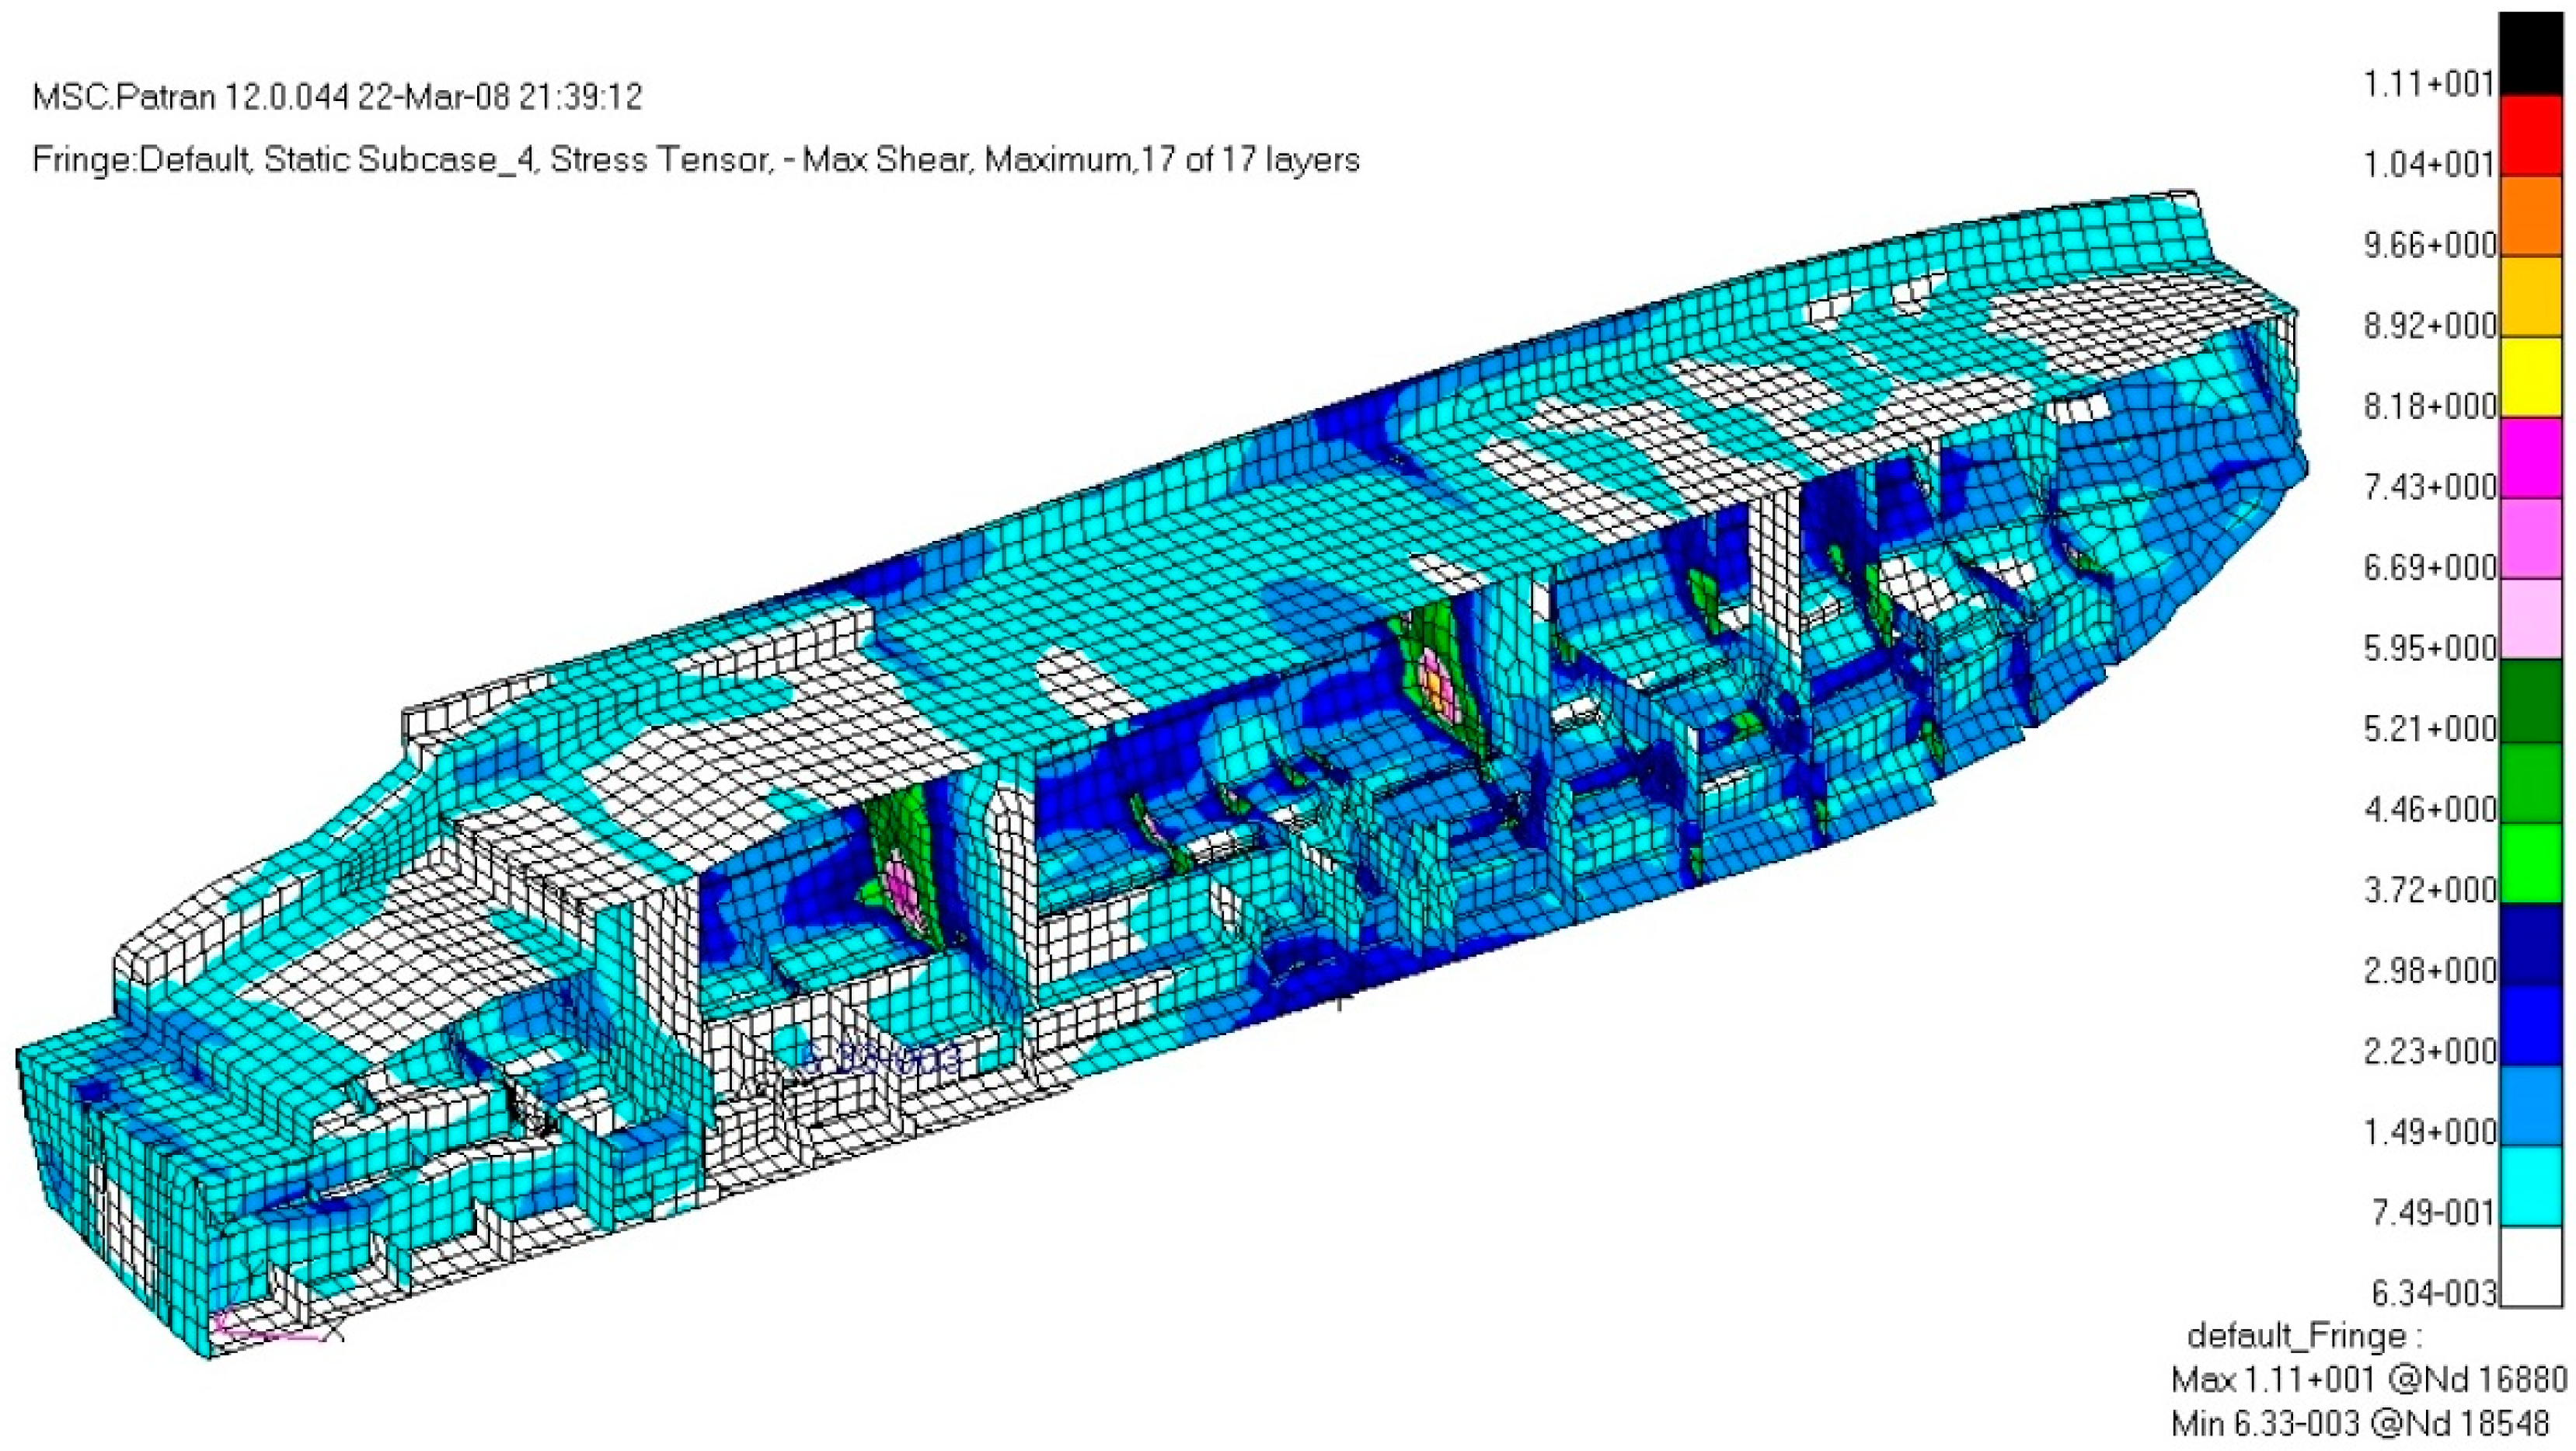Image resolution: width=2576 pixels, height=1451 pixels.
Task: Click the yellow legend color band
Action: coord(2531,377)
